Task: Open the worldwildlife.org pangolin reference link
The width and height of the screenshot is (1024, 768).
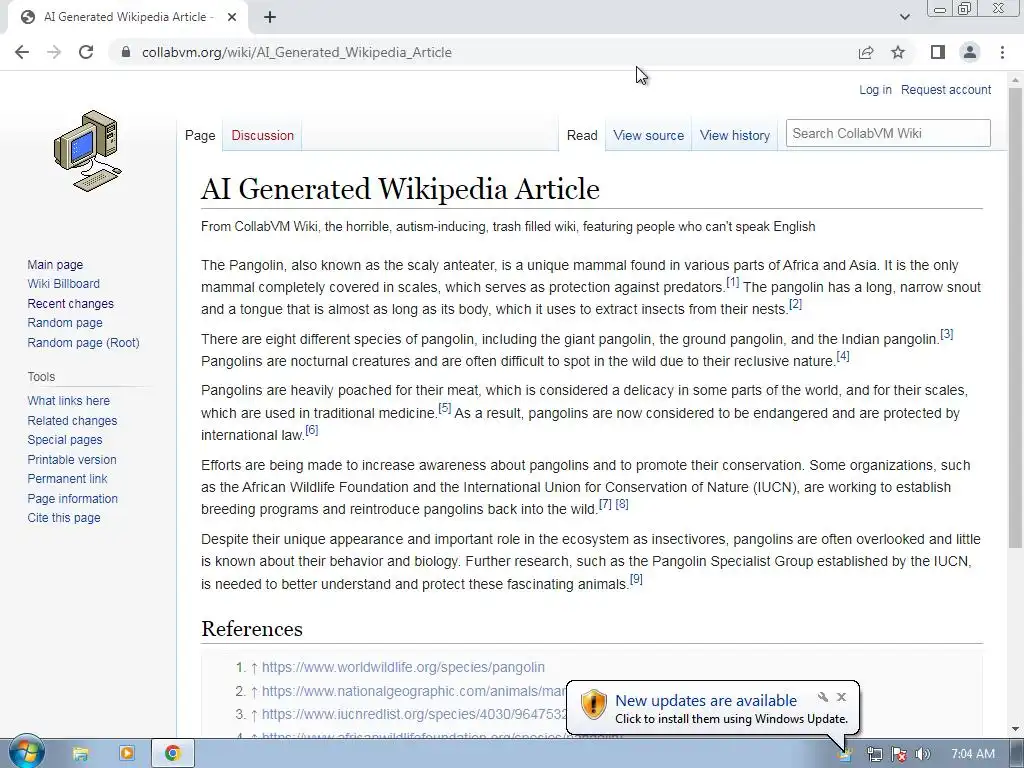Action: click(x=403, y=667)
